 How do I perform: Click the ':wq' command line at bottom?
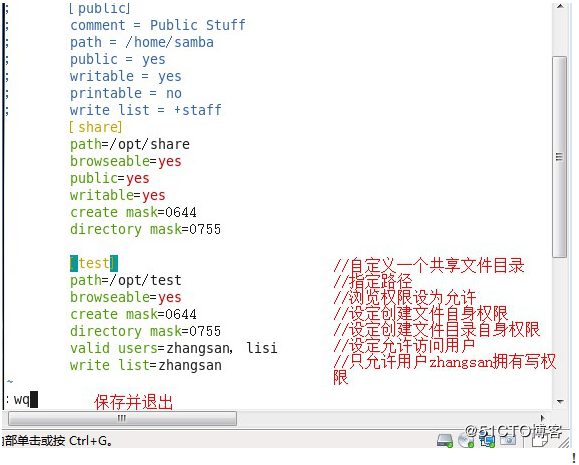[21, 400]
